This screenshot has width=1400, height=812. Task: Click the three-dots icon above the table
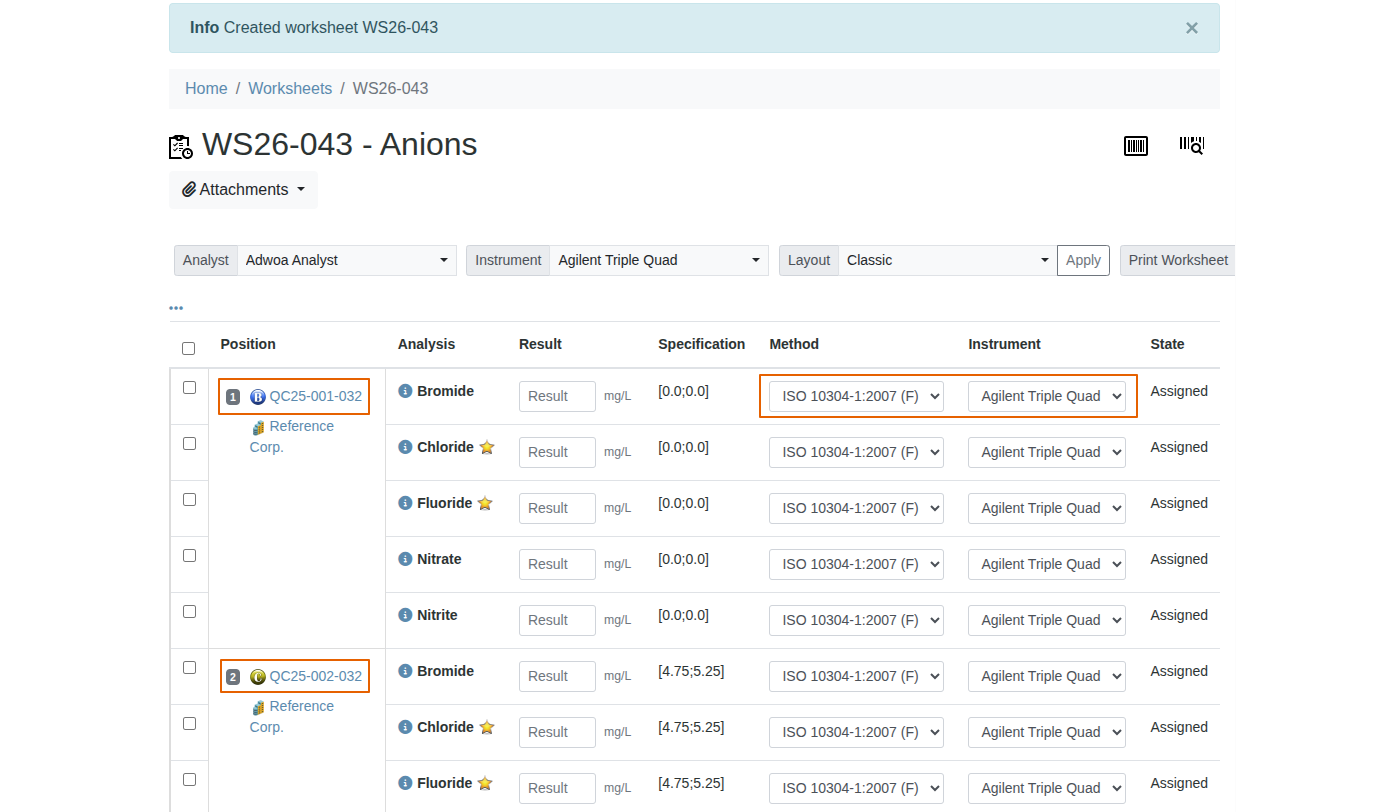pos(176,308)
